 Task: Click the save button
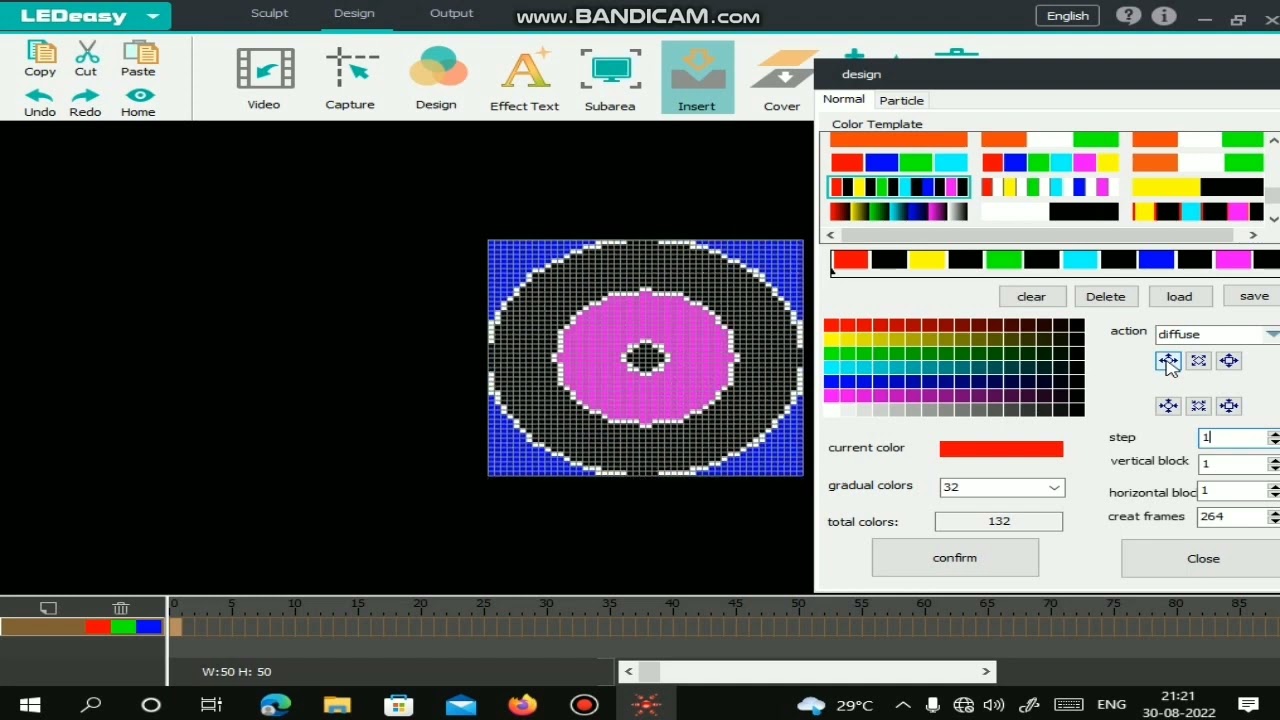(1253, 296)
